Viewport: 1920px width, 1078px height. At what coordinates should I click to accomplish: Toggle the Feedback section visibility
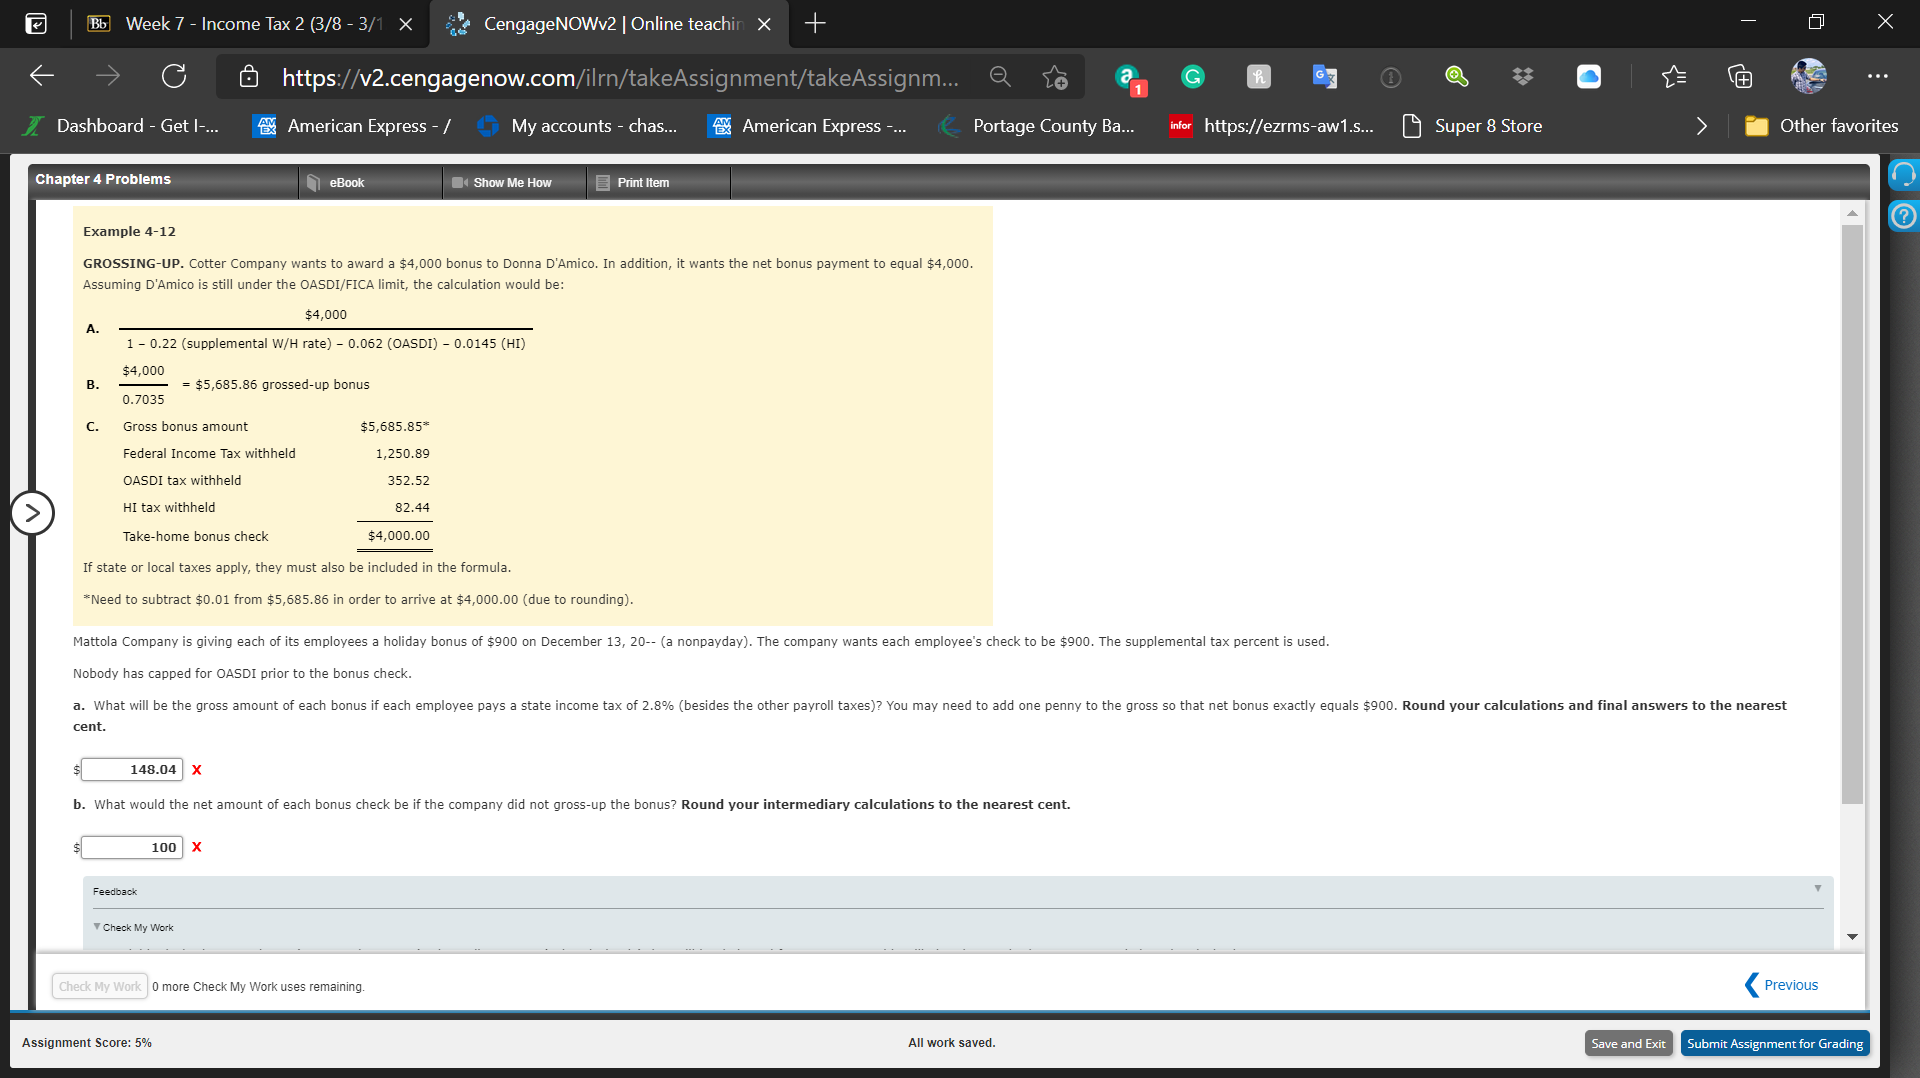(1817, 888)
